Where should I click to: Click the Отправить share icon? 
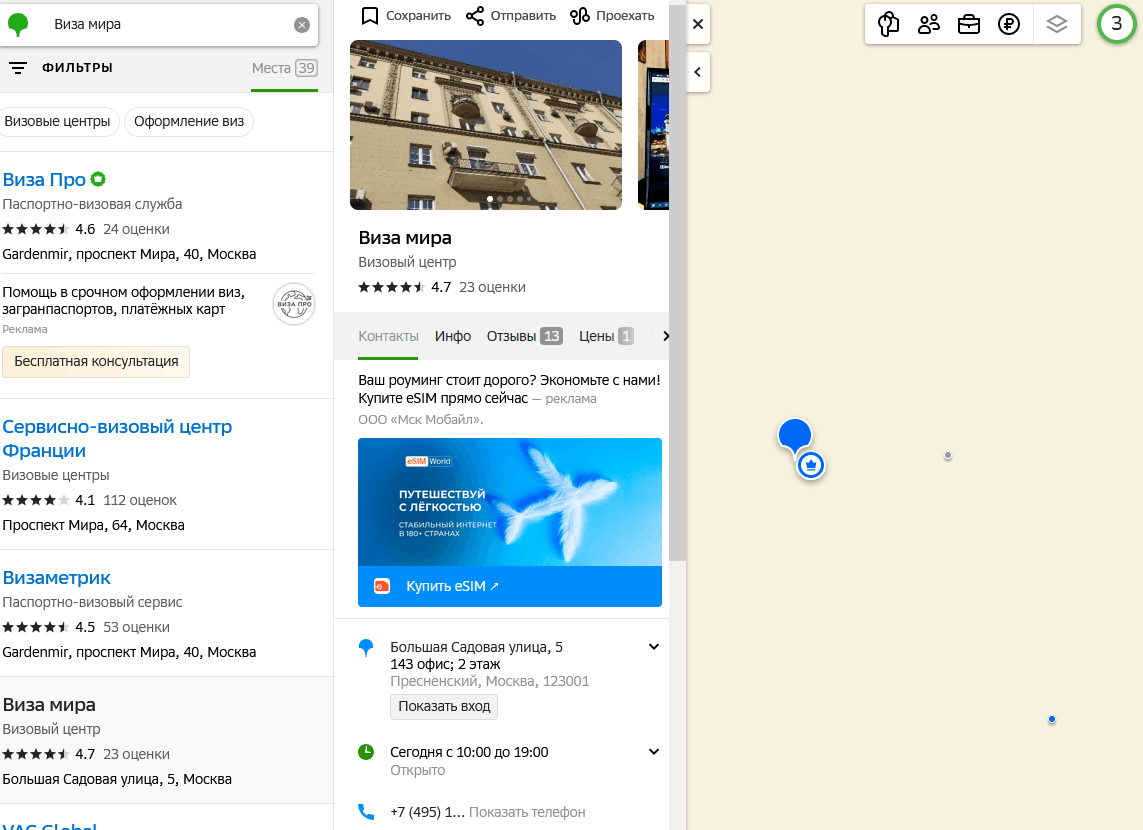475,16
